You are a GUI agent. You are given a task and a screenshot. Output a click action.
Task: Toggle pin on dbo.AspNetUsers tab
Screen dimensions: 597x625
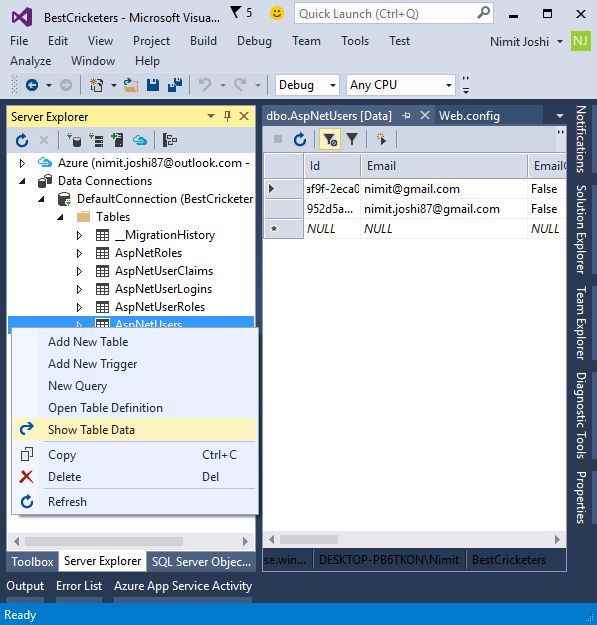coord(406,116)
